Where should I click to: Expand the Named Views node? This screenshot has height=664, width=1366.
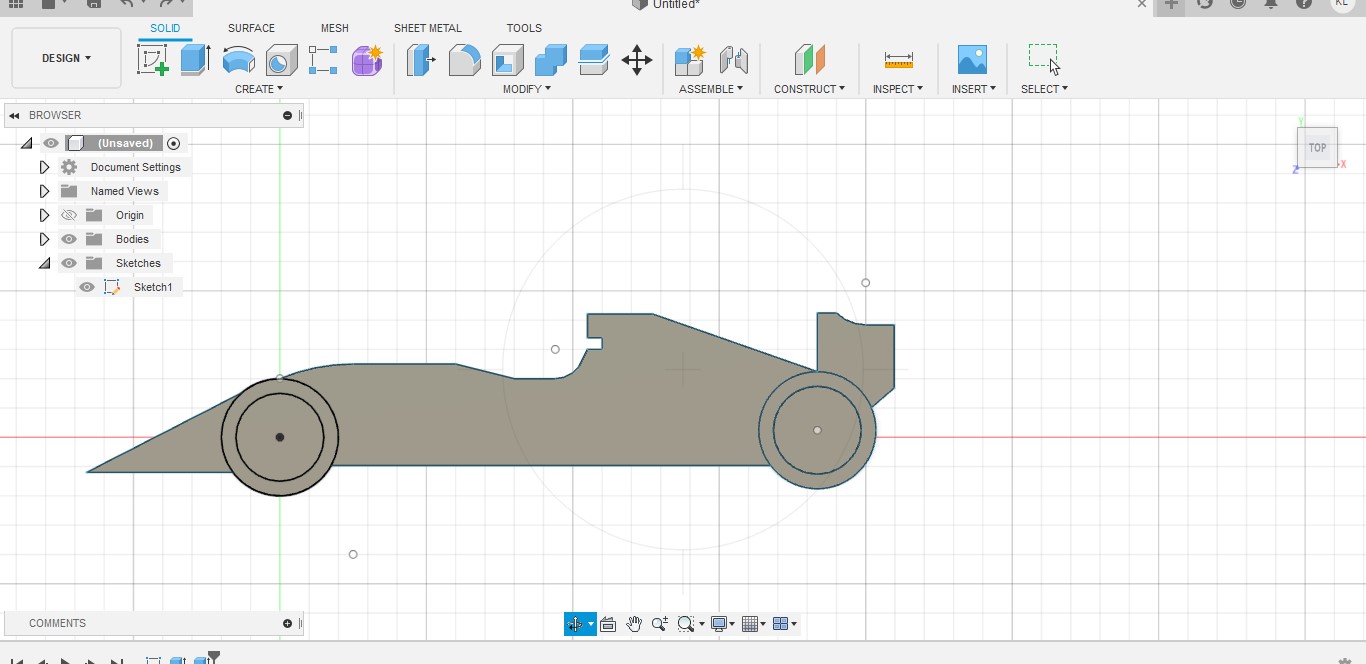point(44,191)
